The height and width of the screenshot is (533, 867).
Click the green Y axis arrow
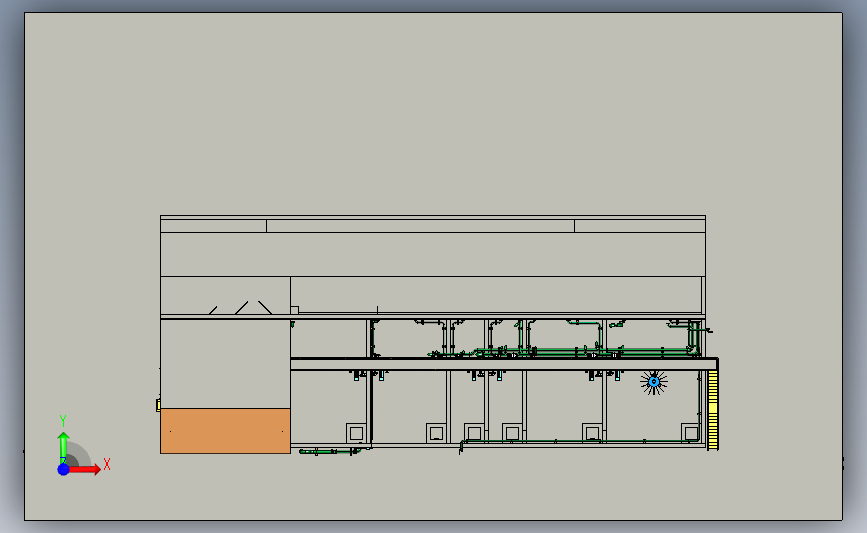coord(63,447)
